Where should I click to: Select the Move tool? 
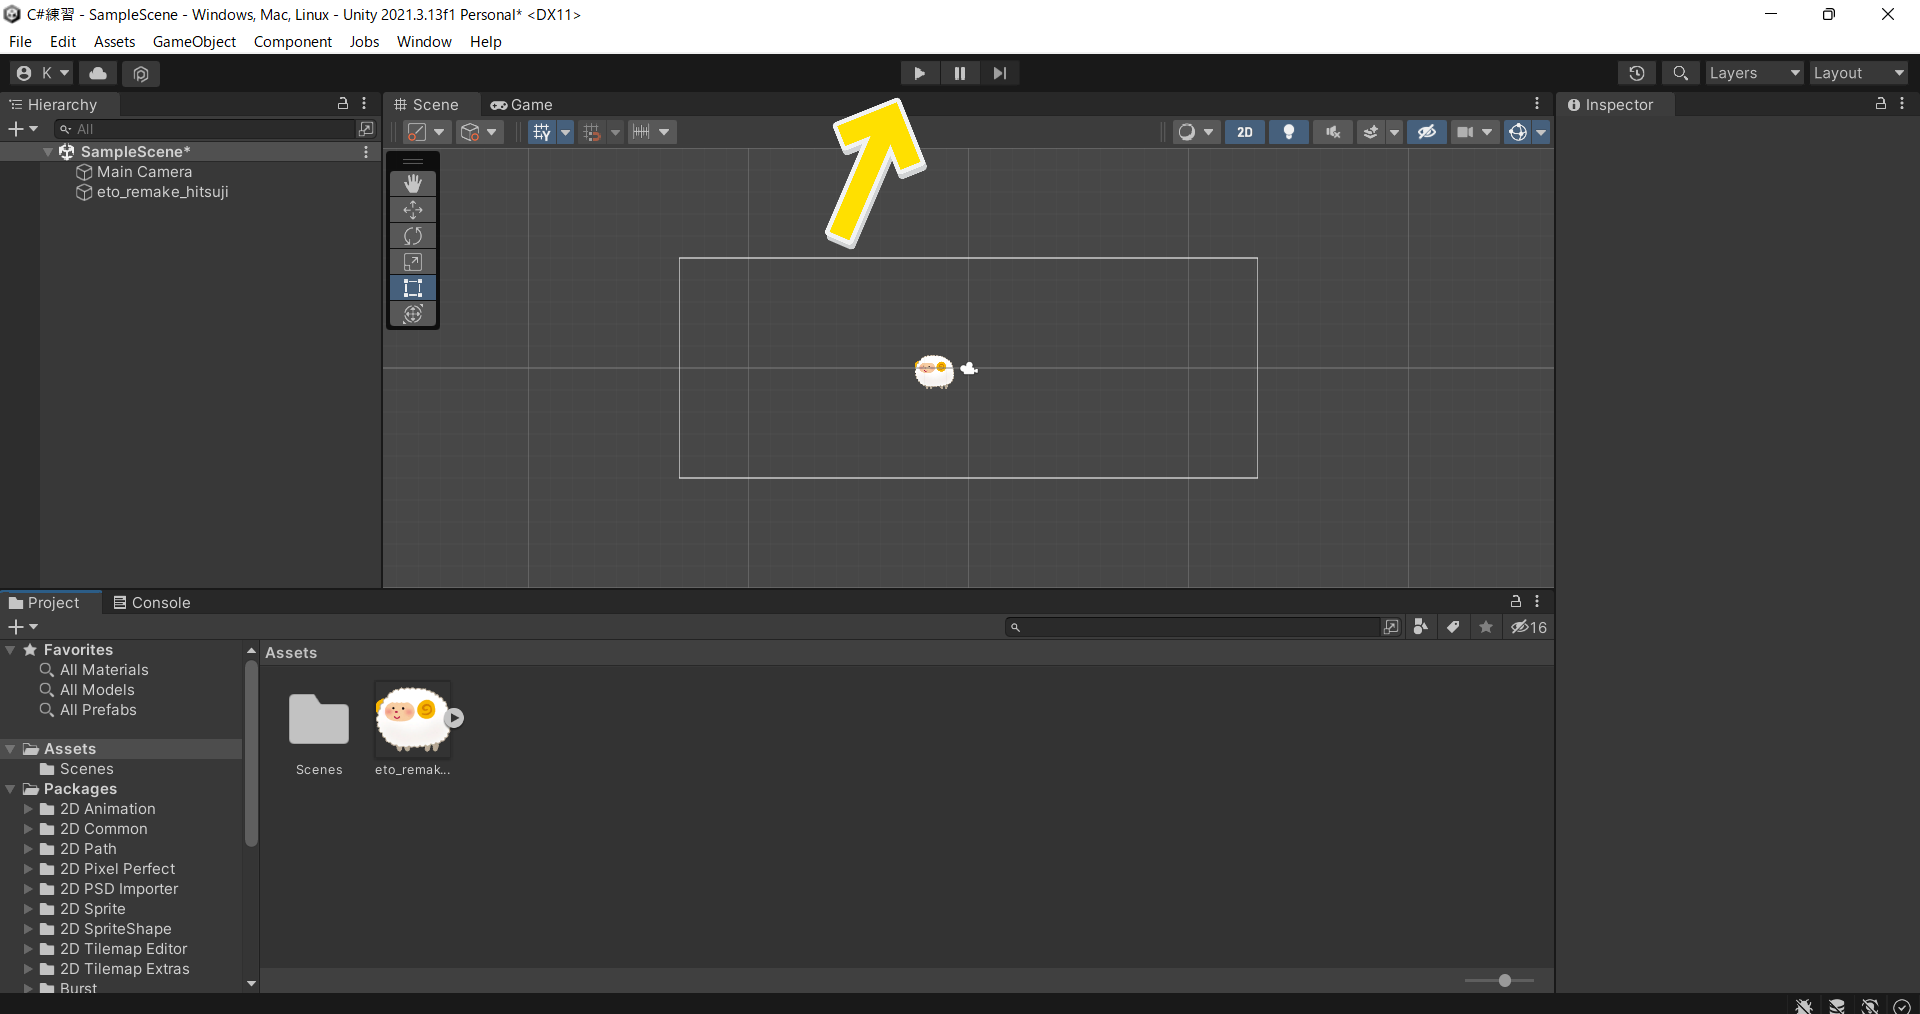[x=413, y=210]
